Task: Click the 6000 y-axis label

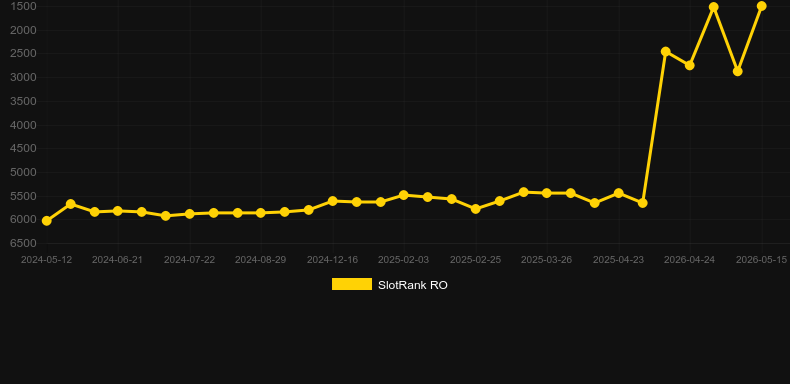Action: pos(23,219)
